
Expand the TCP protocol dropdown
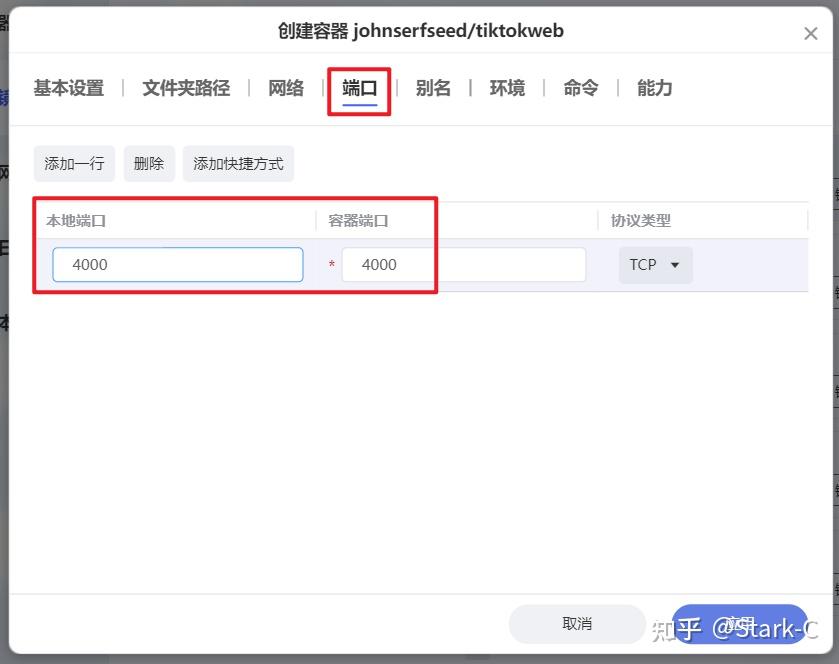coord(655,265)
